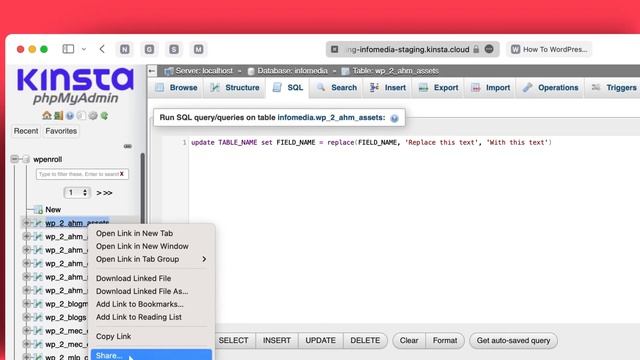The image size is (640, 360).
Task: Click the page menu icon in address bar
Action: tap(489, 49)
